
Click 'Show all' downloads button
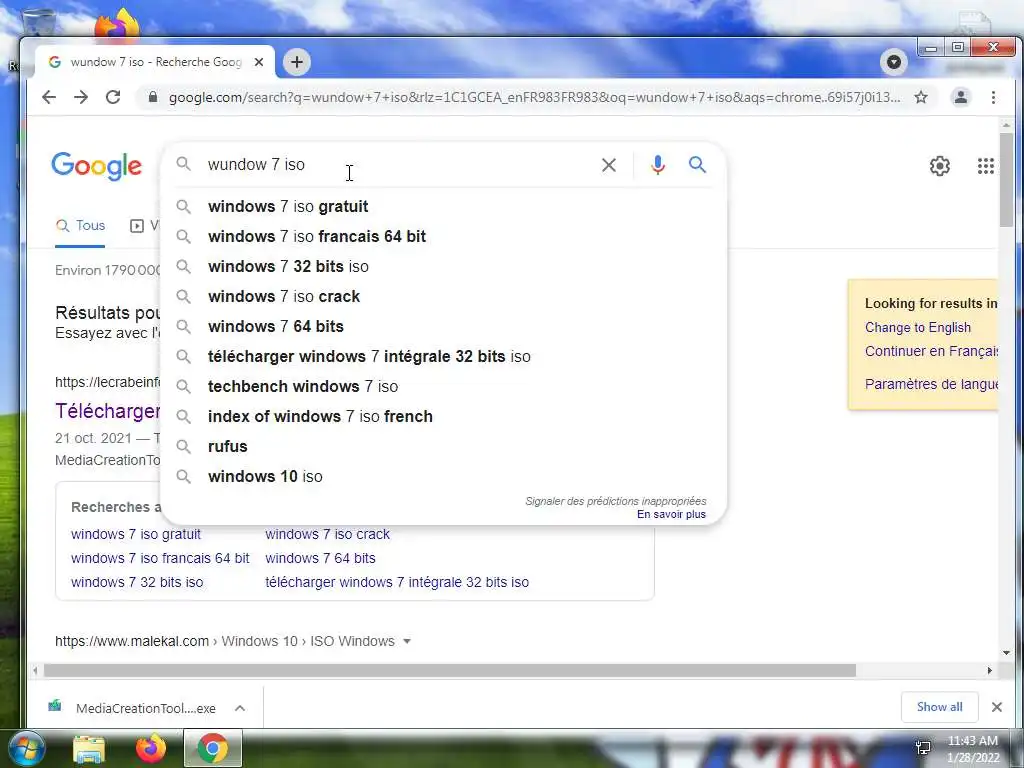(939, 707)
